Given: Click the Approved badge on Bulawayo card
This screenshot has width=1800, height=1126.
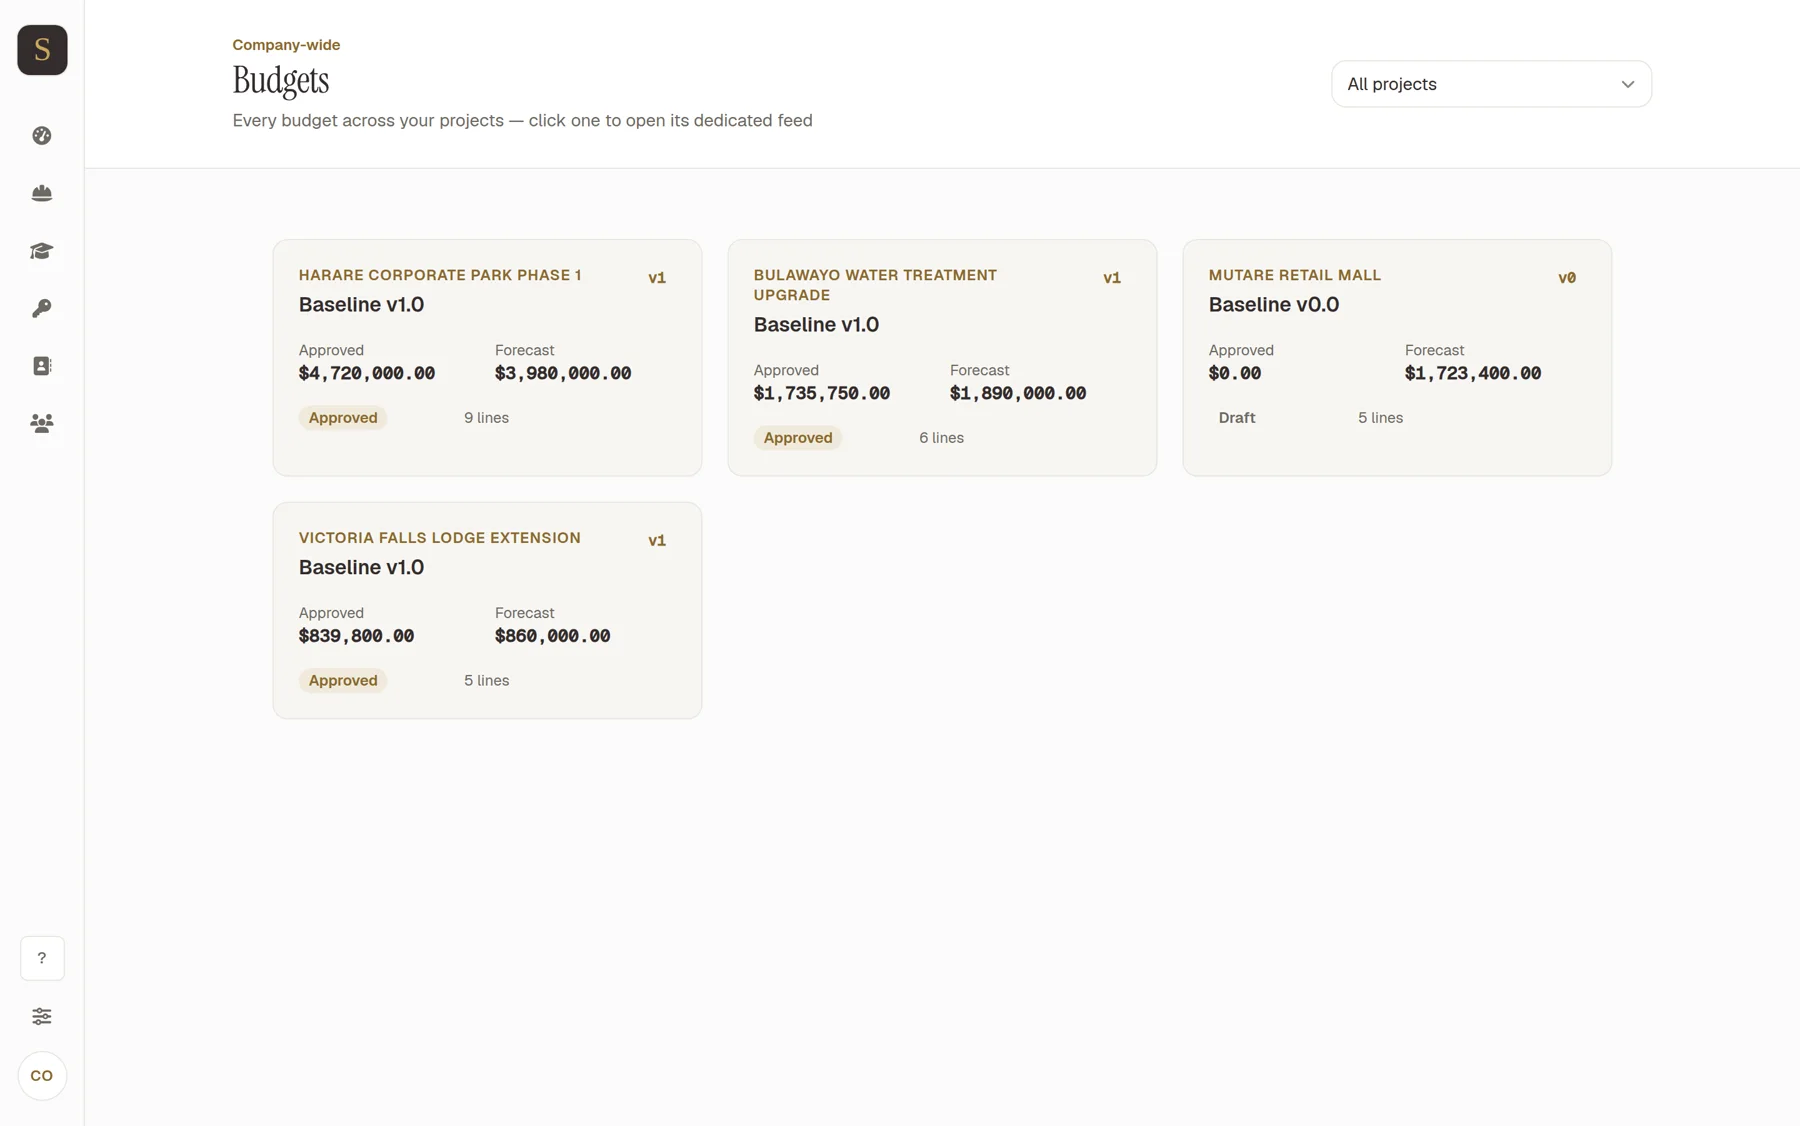Looking at the screenshot, I should [x=798, y=438].
